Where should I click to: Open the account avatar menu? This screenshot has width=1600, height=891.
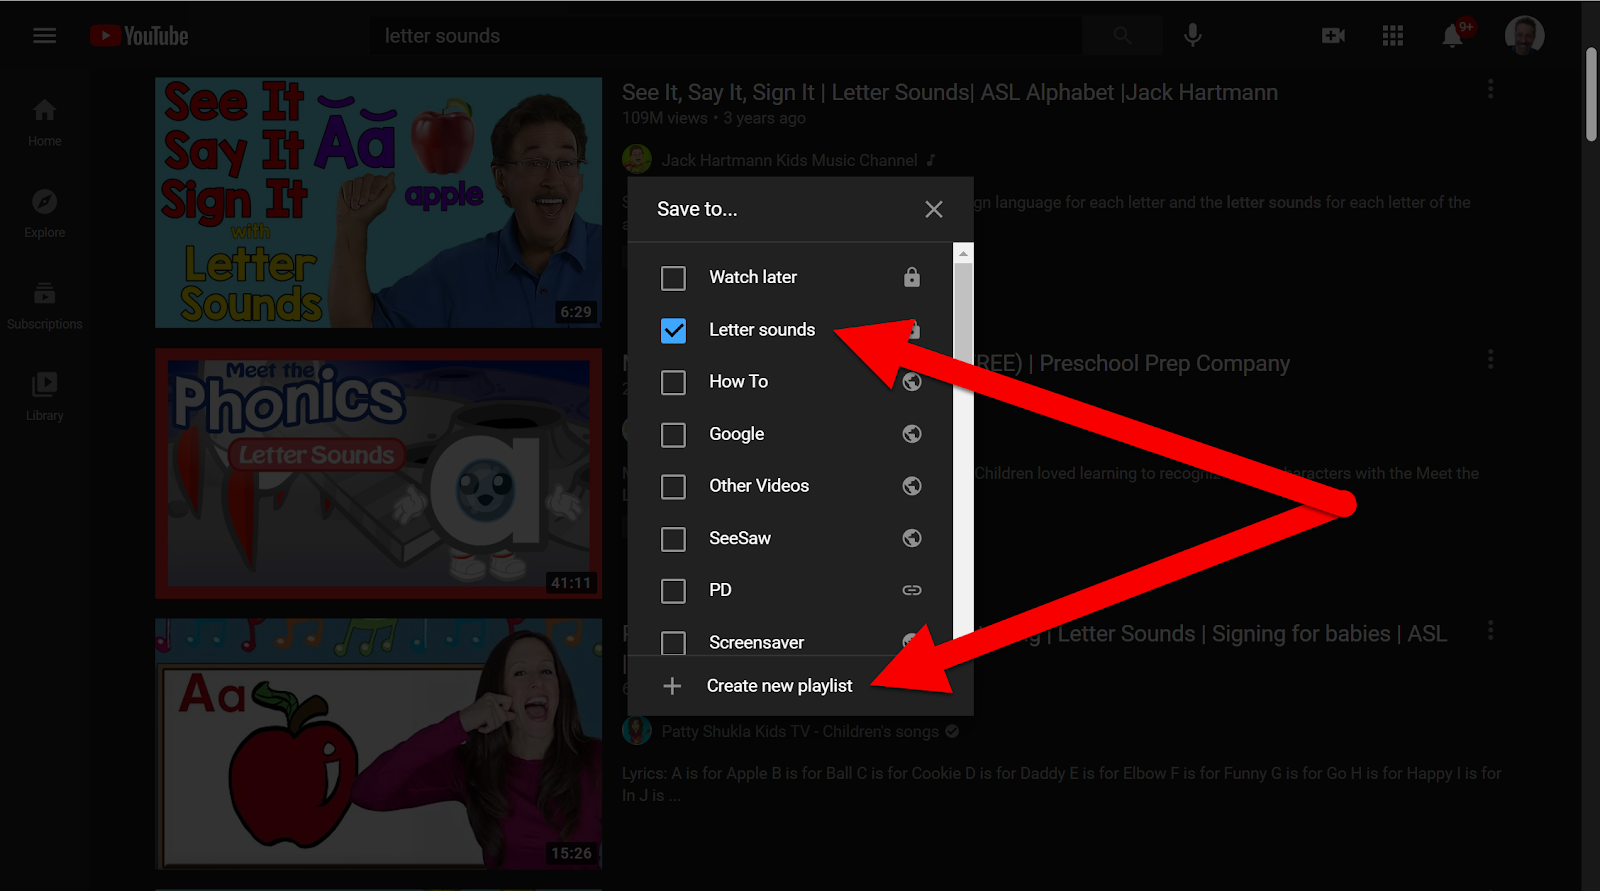coord(1524,36)
